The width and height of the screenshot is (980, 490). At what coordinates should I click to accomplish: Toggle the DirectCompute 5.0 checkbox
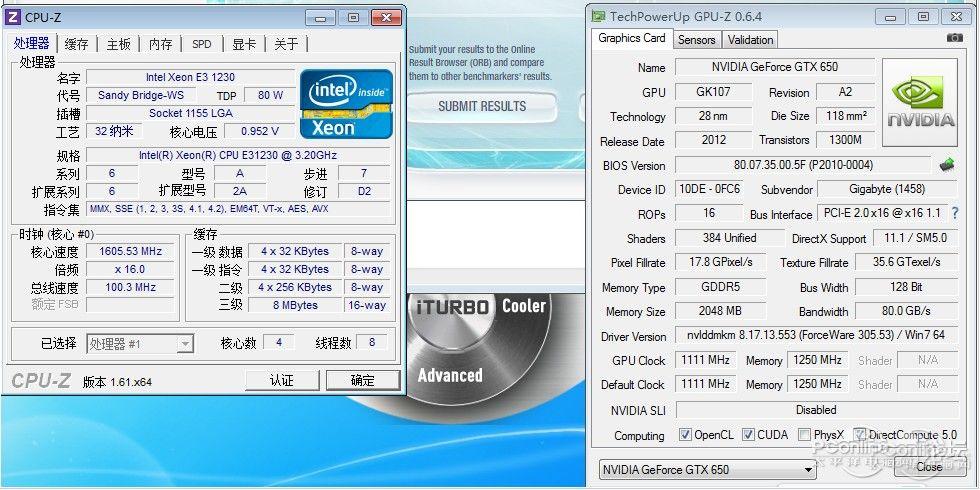coord(860,434)
